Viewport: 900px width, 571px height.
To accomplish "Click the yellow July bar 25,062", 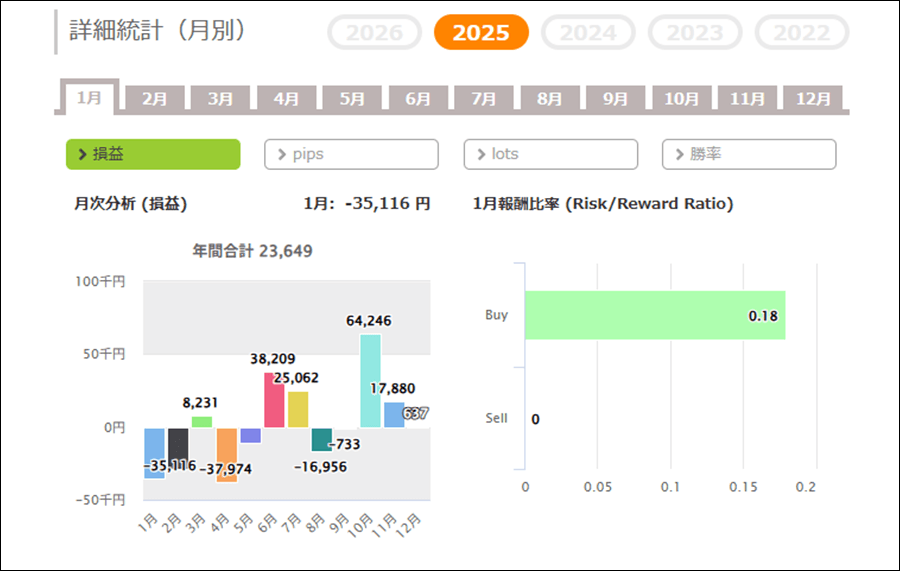I will tap(298, 410).
